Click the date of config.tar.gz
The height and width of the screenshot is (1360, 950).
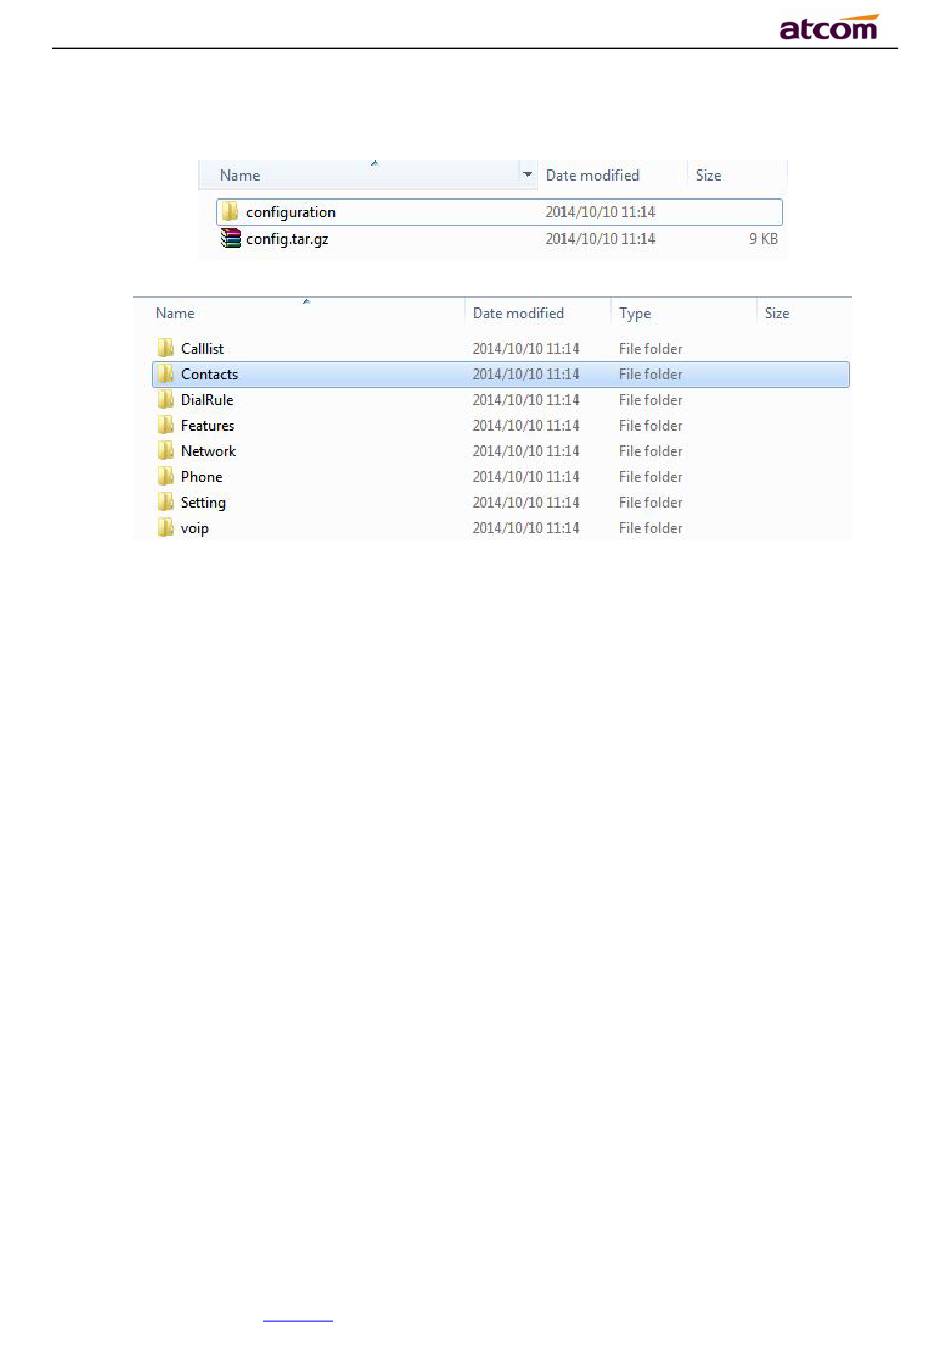[600, 239]
